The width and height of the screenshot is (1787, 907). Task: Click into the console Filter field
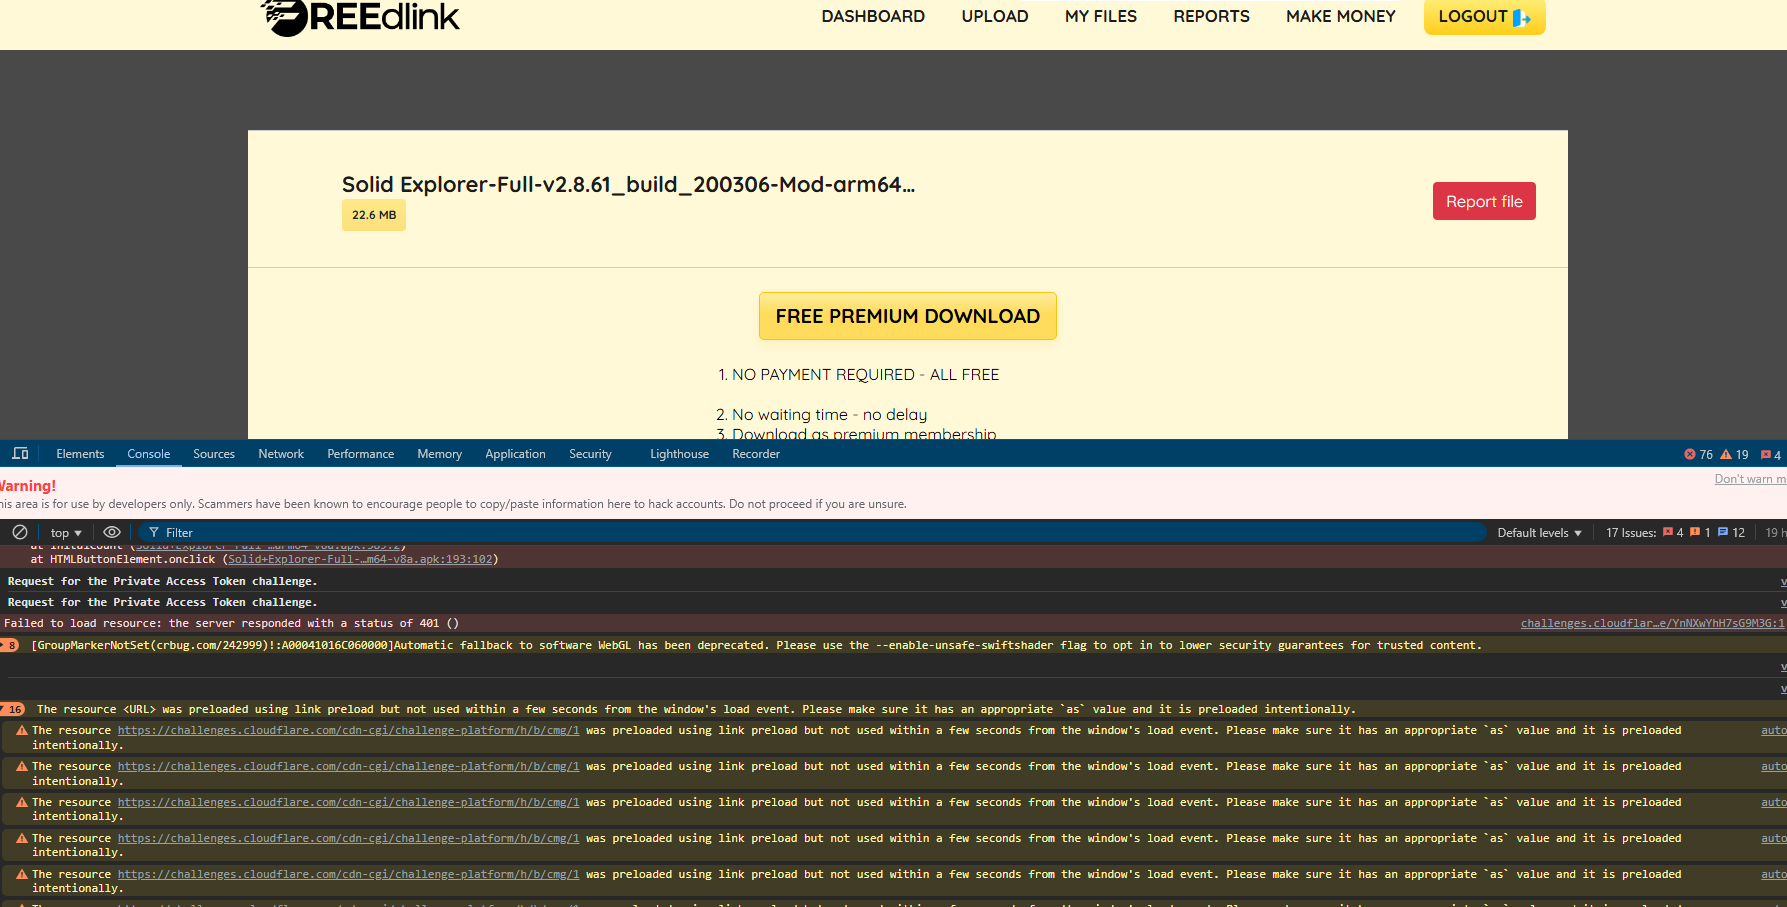pos(812,532)
